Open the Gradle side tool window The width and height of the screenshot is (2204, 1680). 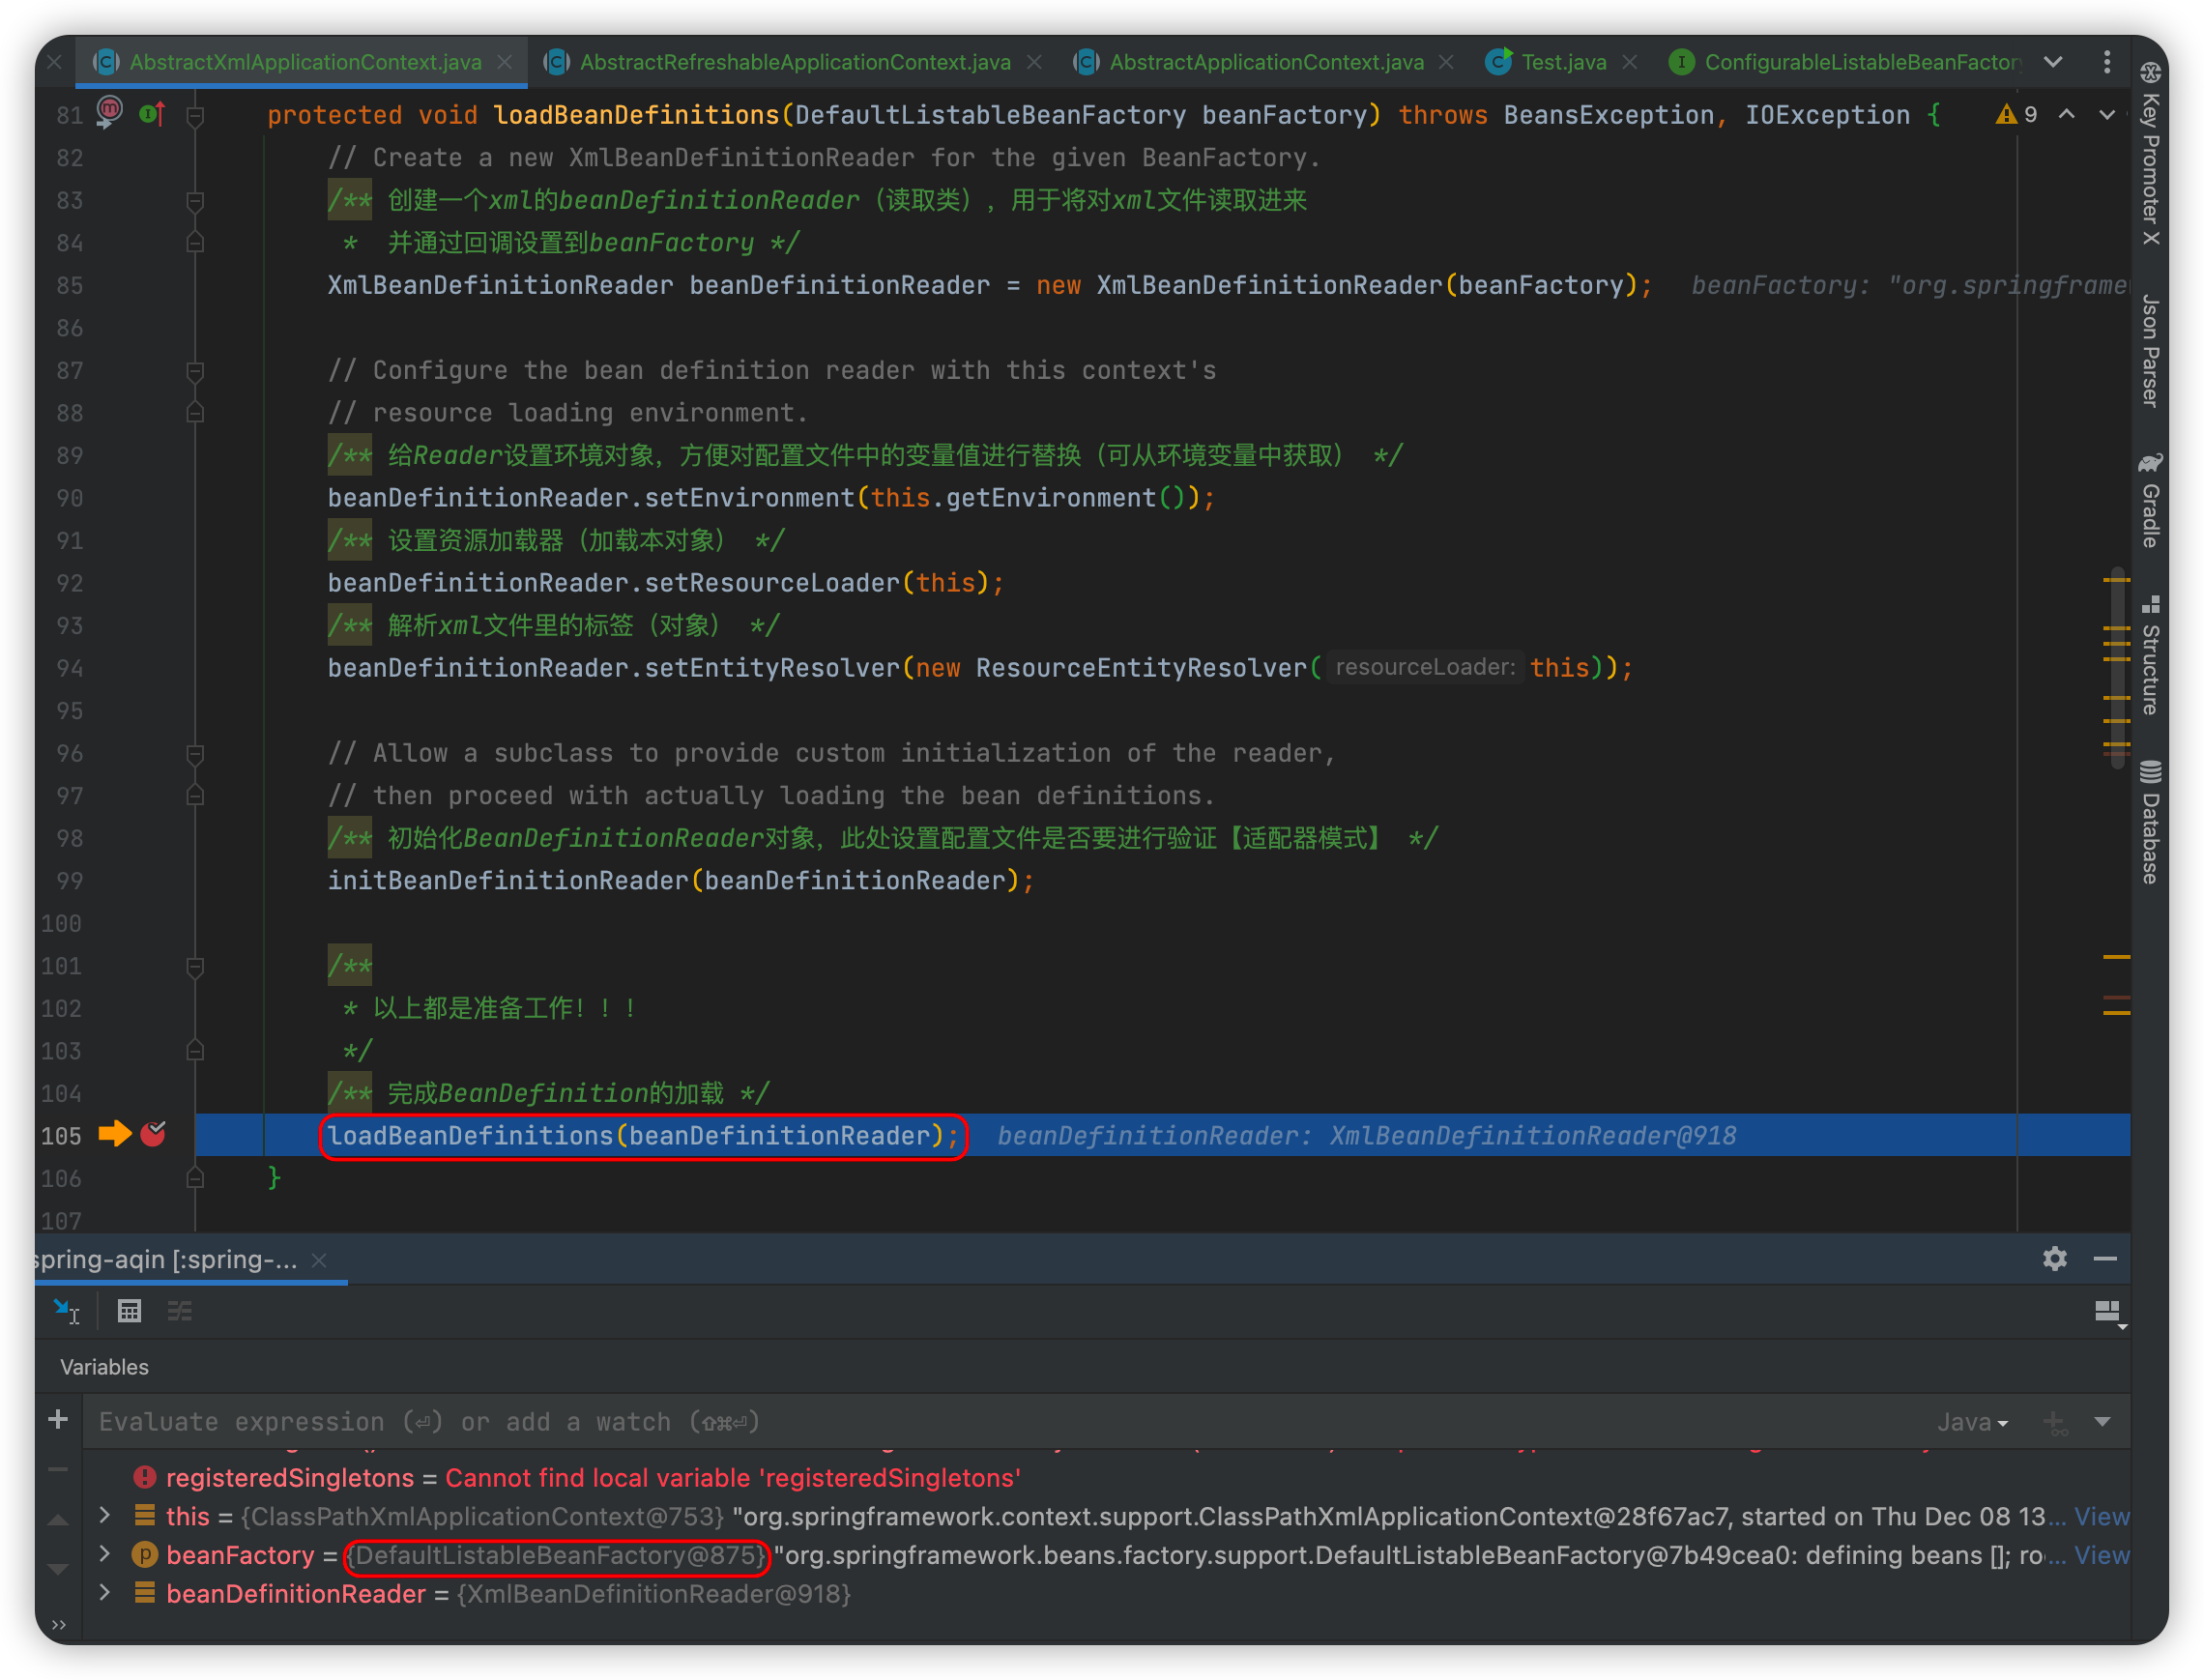tap(2150, 502)
